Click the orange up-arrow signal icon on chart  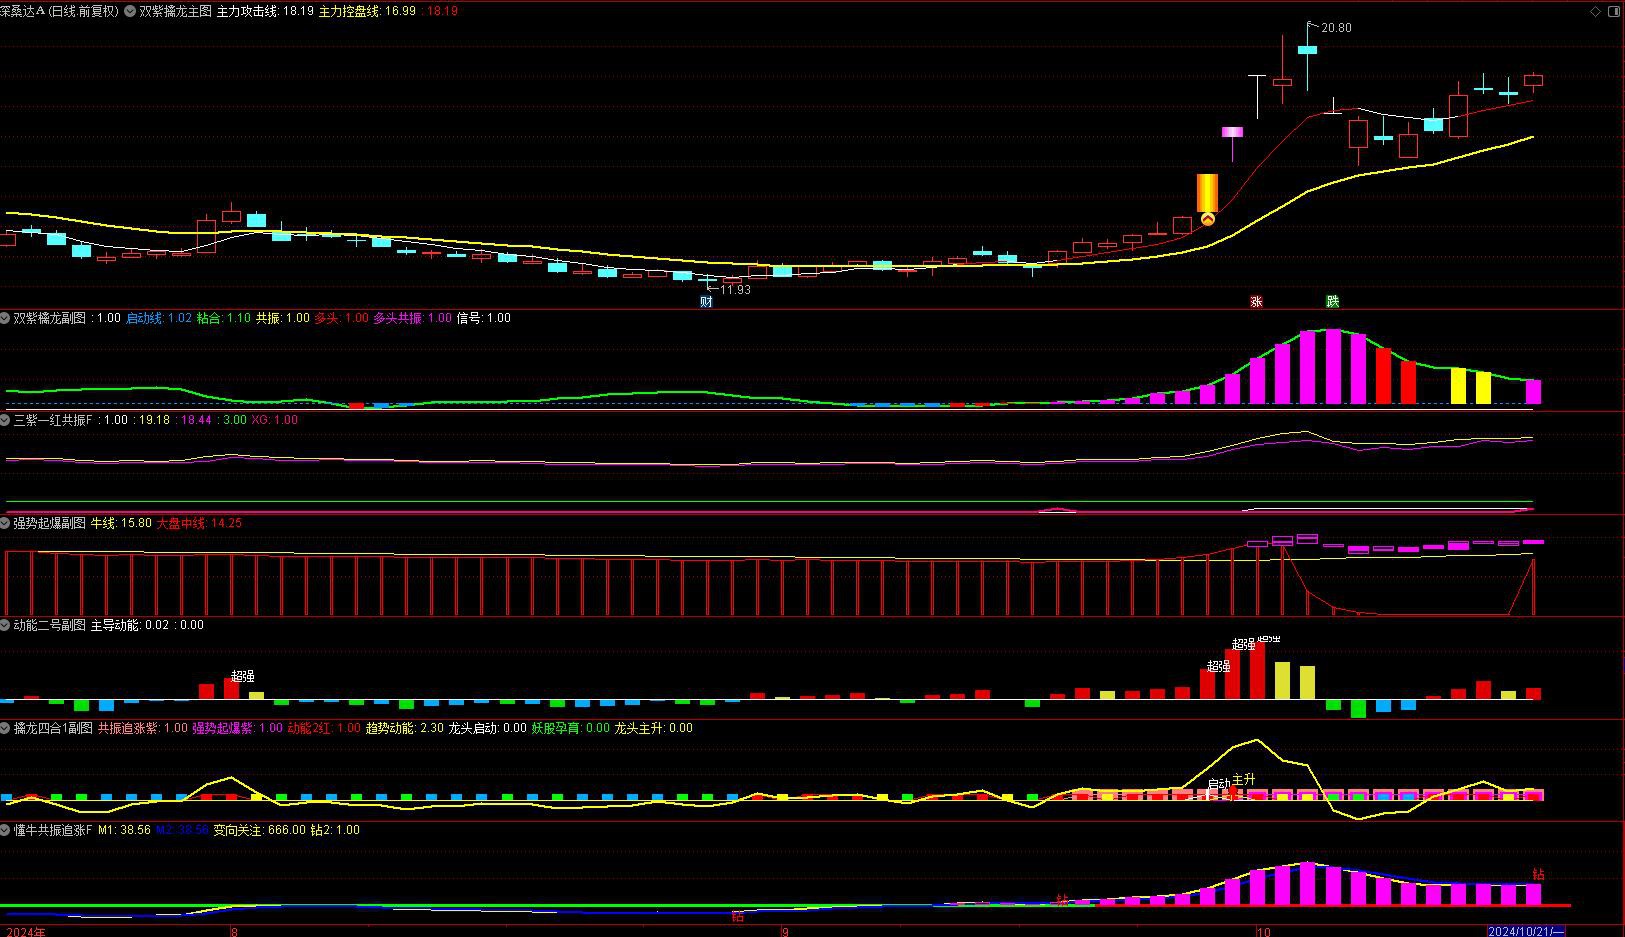[1208, 219]
